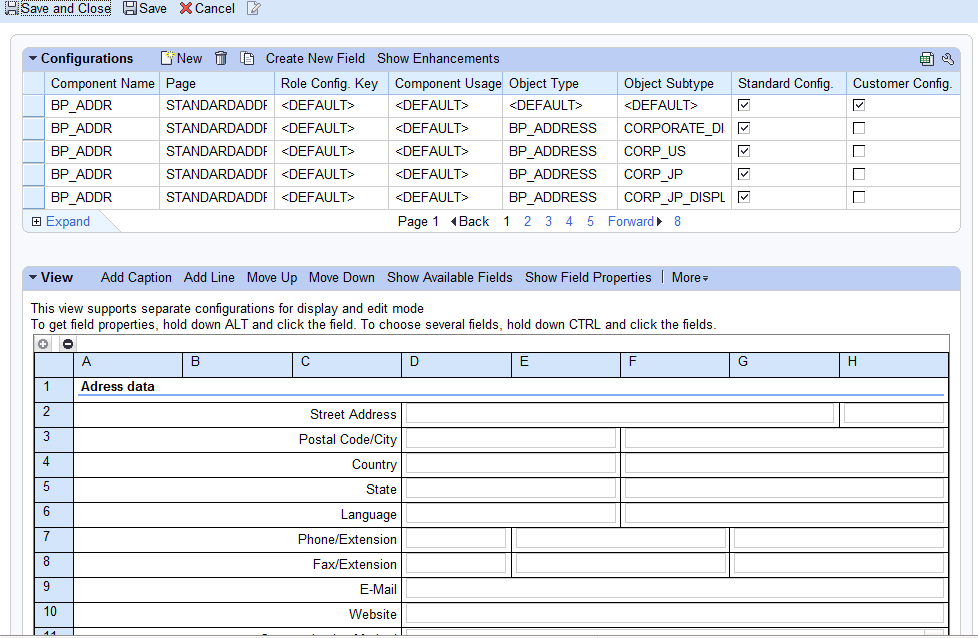The width and height of the screenshot is (978, 638).
Task: Toggle Standard Config. checkbox for CORP_JP row
Action: coord(744,174)
